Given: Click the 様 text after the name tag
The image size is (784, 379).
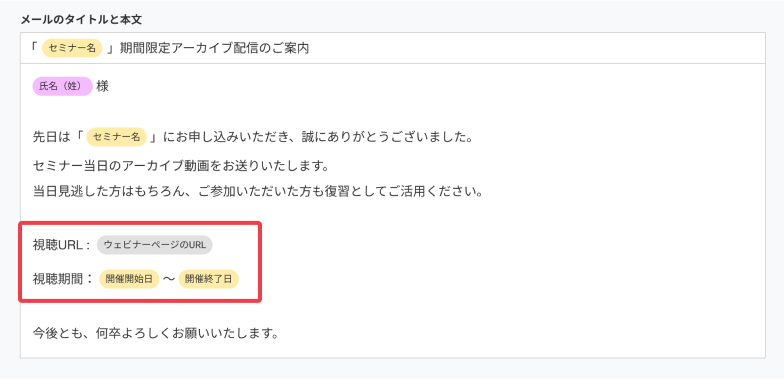Looking at the screenshot, I should click(x=102, y=86).
